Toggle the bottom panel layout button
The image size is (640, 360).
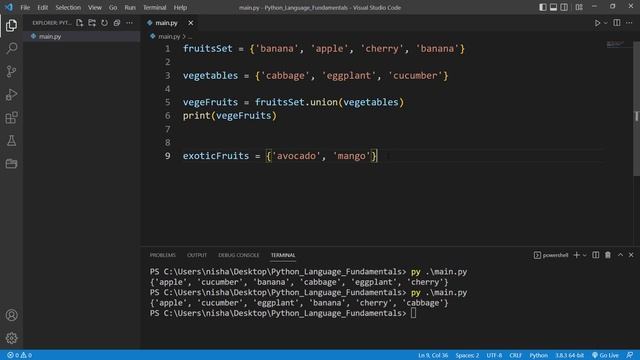(x=553, y=7)
